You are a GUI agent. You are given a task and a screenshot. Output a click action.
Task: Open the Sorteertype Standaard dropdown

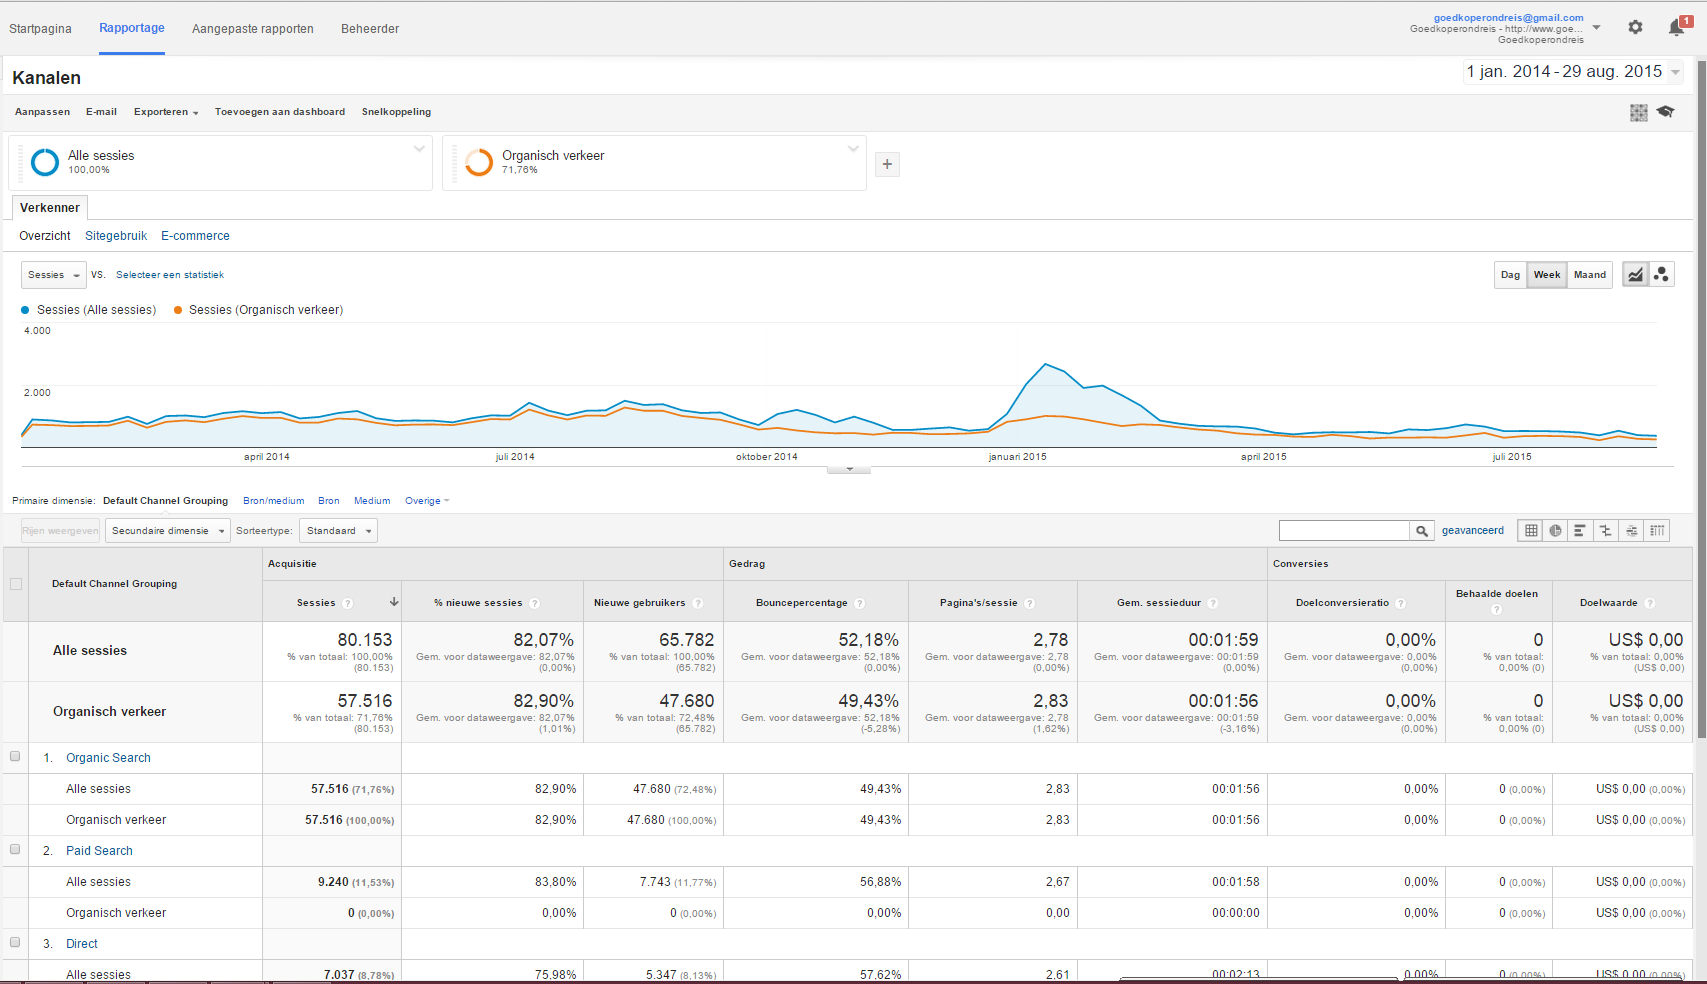(339, 531)
